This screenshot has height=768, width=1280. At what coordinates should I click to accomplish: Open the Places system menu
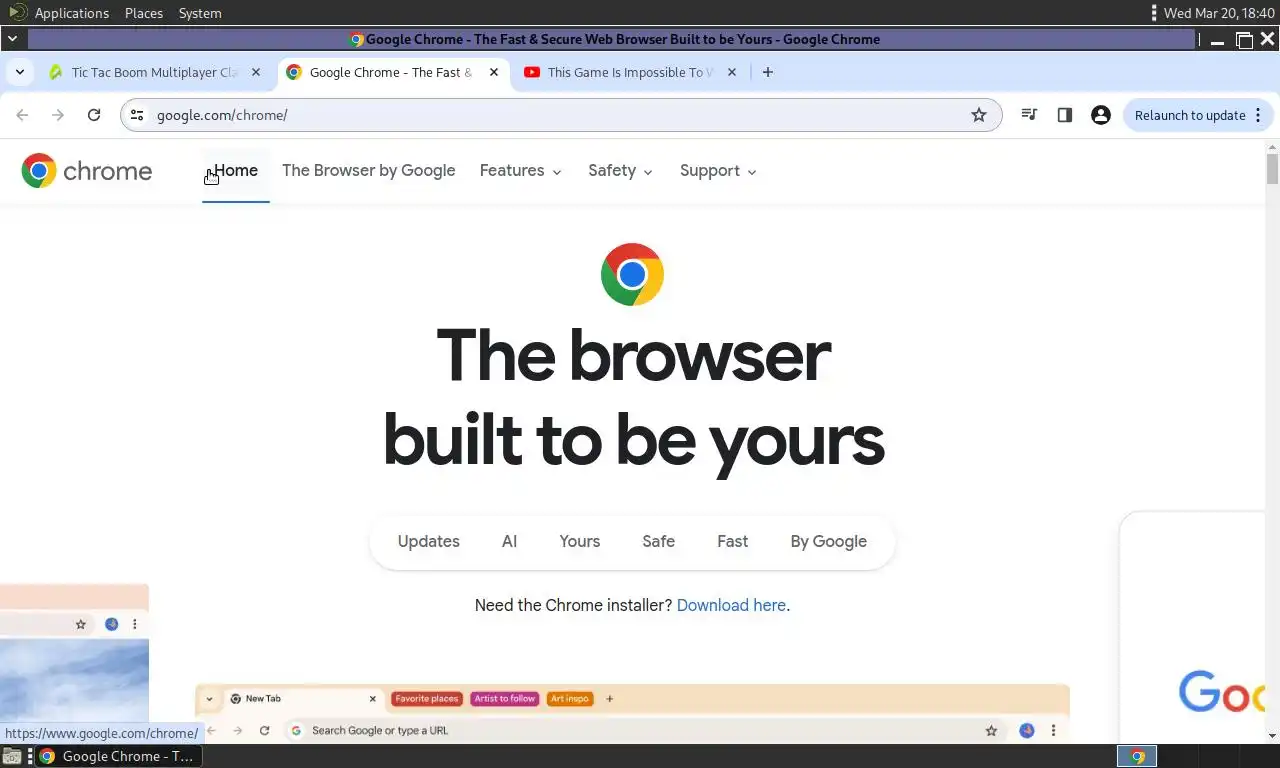click(x=144, y=13)
